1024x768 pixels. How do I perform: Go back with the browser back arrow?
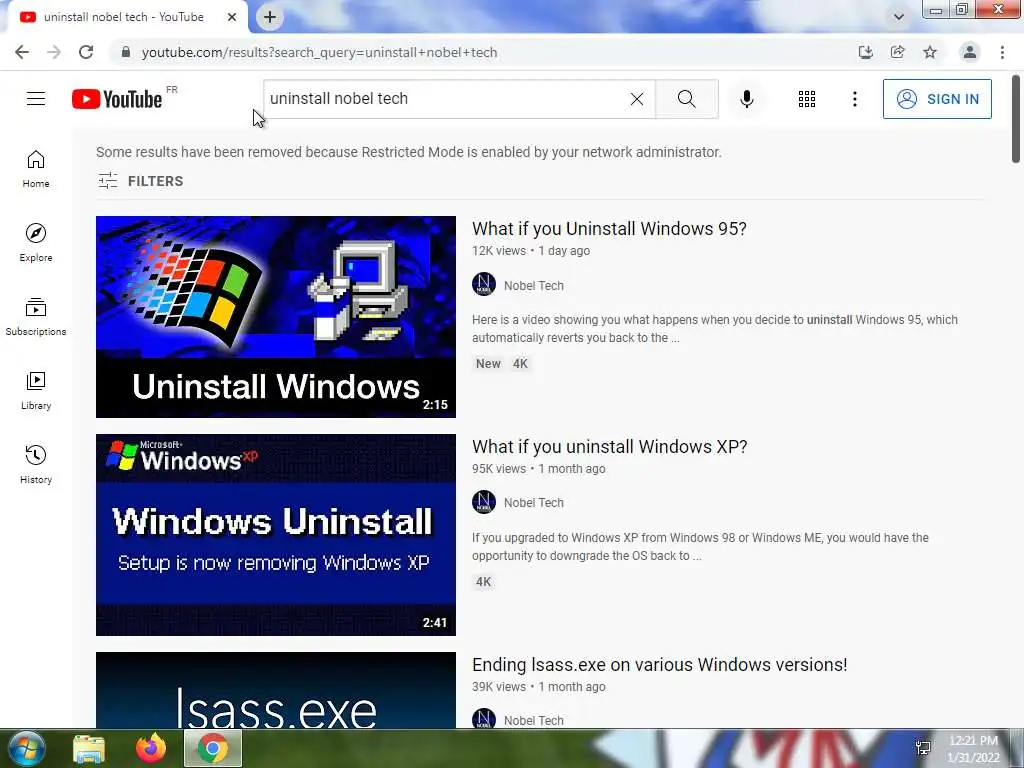click(22, 52)
